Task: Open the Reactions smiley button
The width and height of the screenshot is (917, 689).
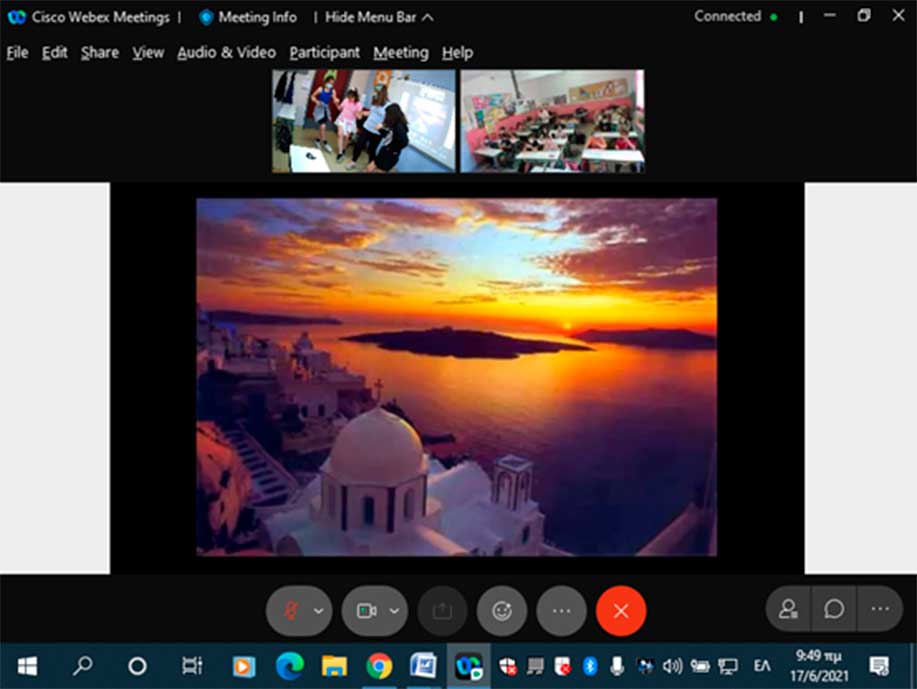Action: (x=502, y=611)
